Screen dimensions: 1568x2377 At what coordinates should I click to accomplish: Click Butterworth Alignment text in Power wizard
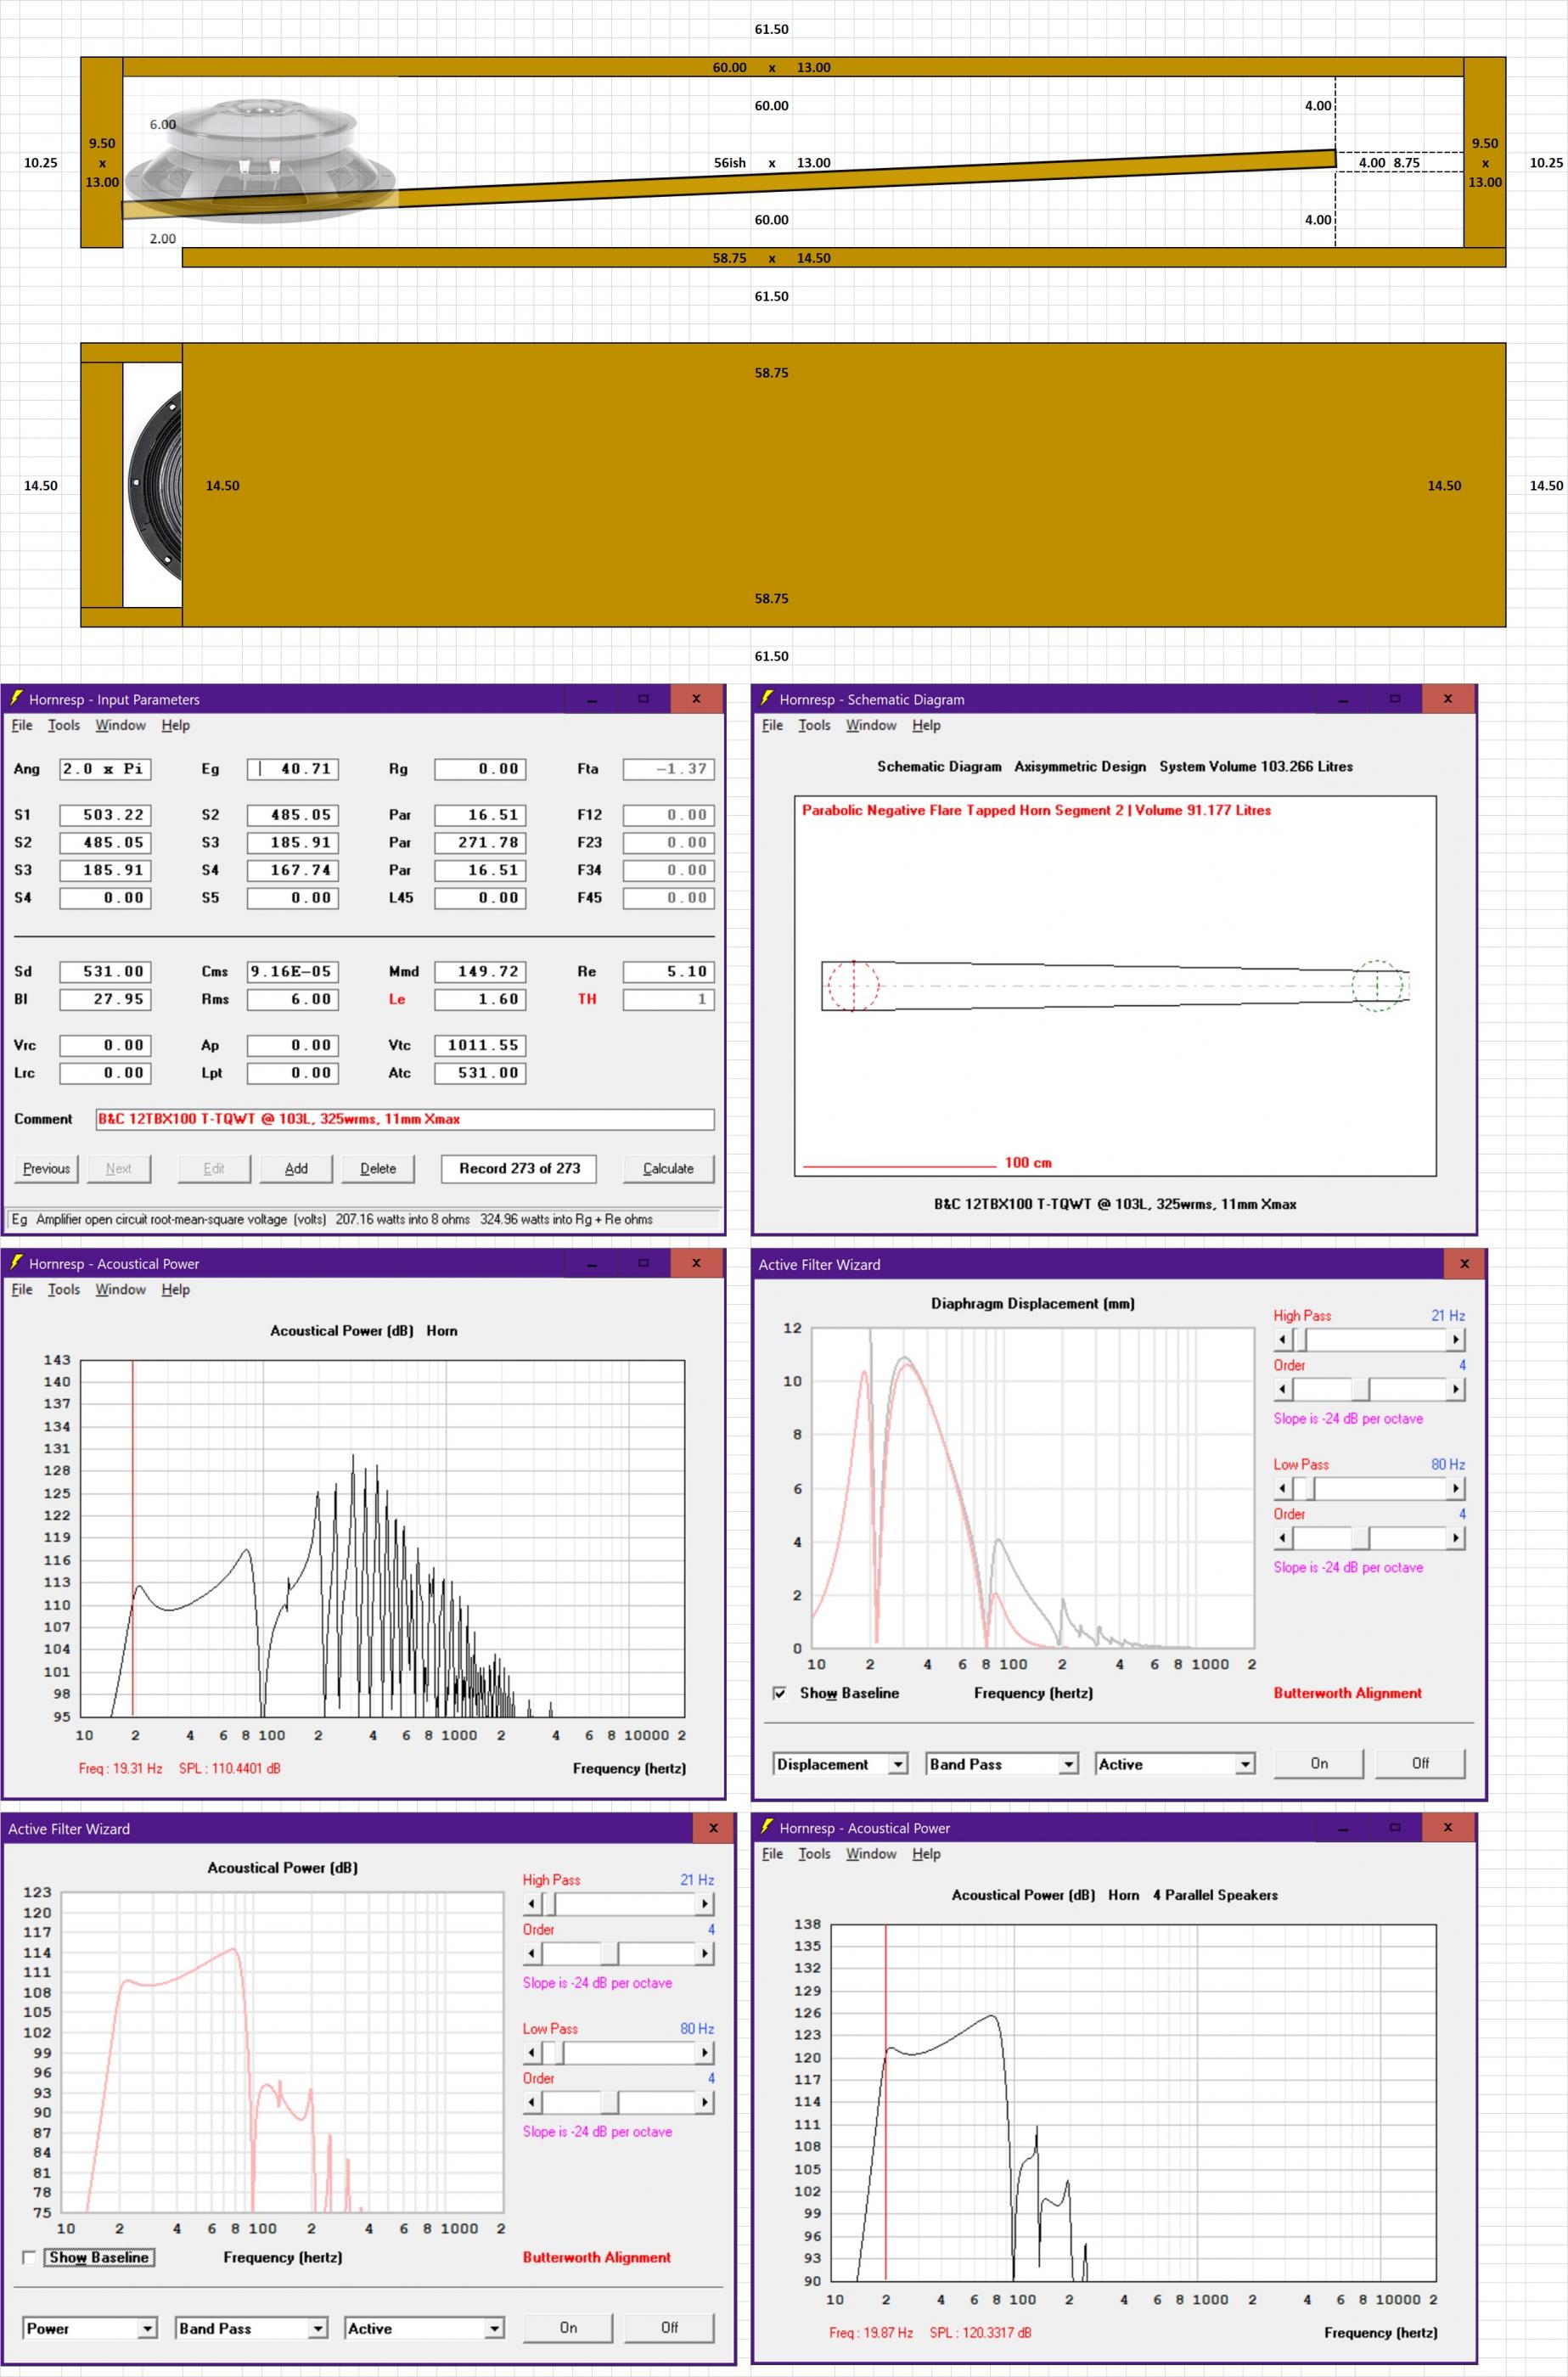596,2257
